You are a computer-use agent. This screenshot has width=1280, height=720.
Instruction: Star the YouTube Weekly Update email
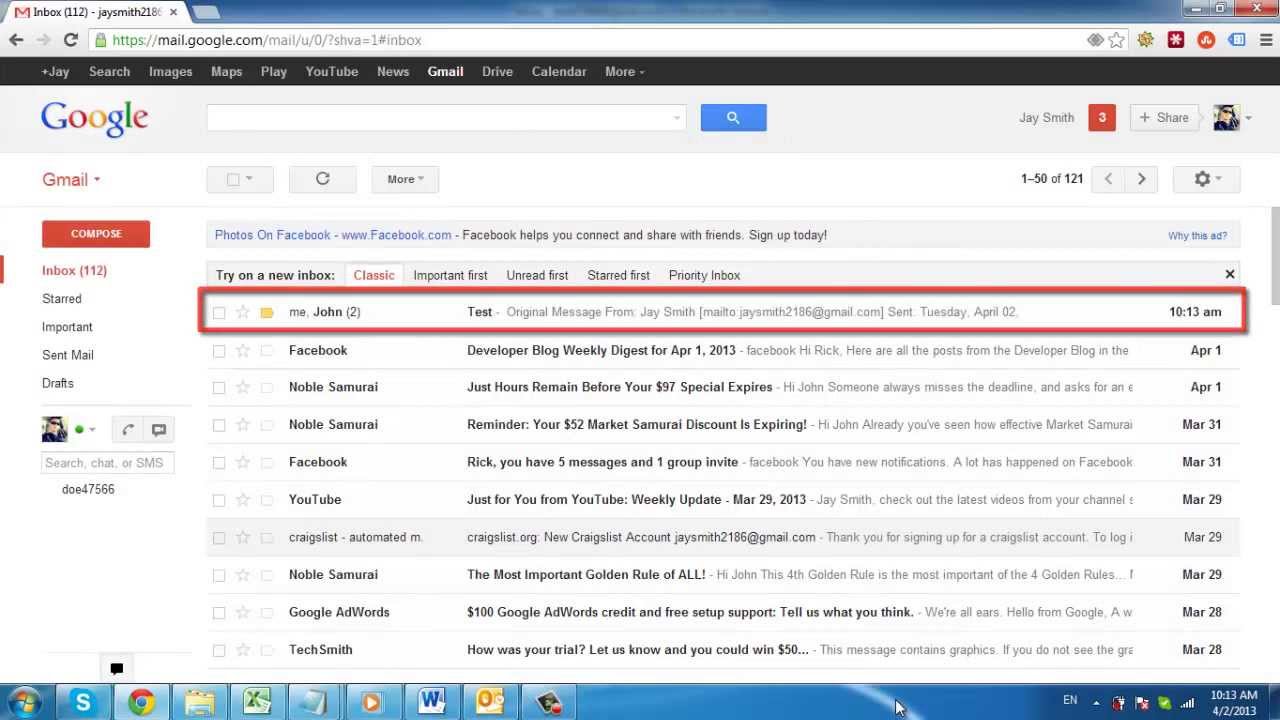[243, 499]
